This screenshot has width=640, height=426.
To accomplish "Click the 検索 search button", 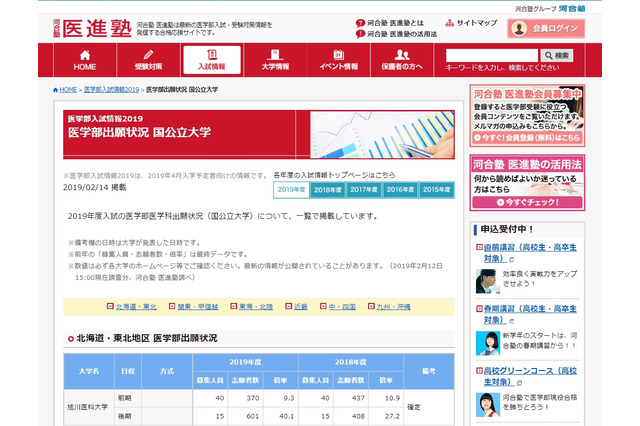I will pyautogui.click(x=557, y=55).
